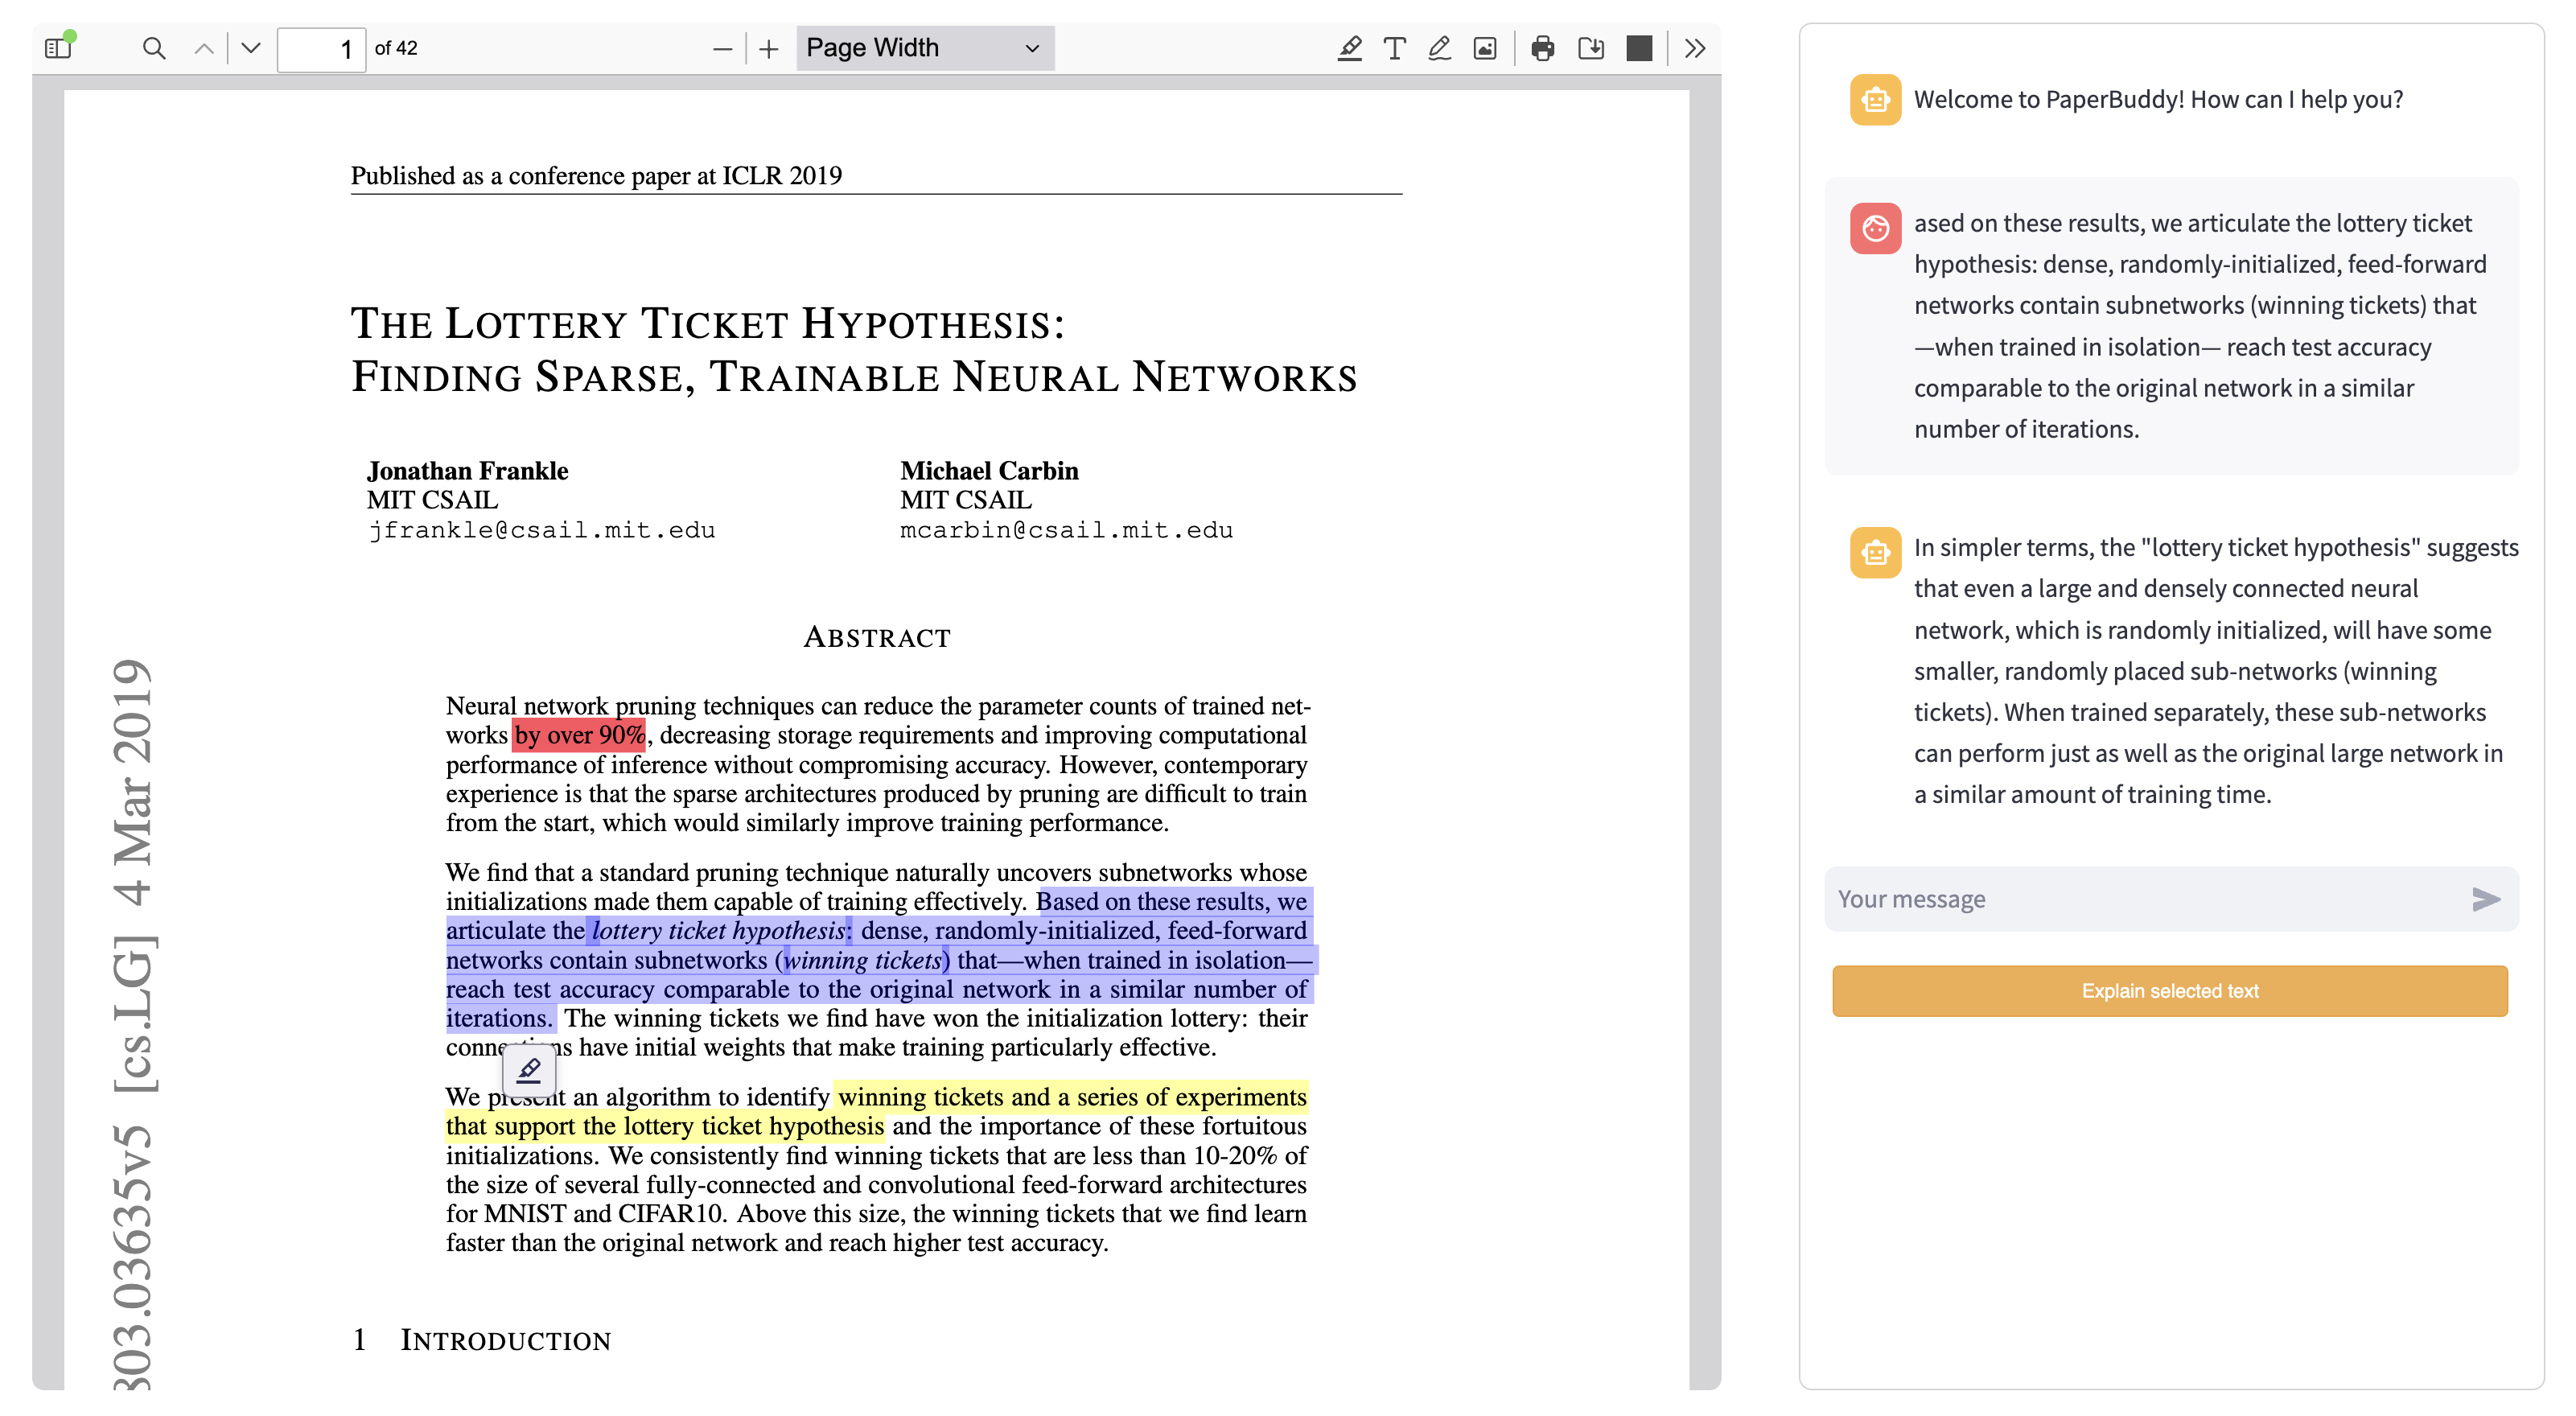This screenshot has width=2576, height=1416.
Task: Go to the previous page
Action: (x=204, y=47)
